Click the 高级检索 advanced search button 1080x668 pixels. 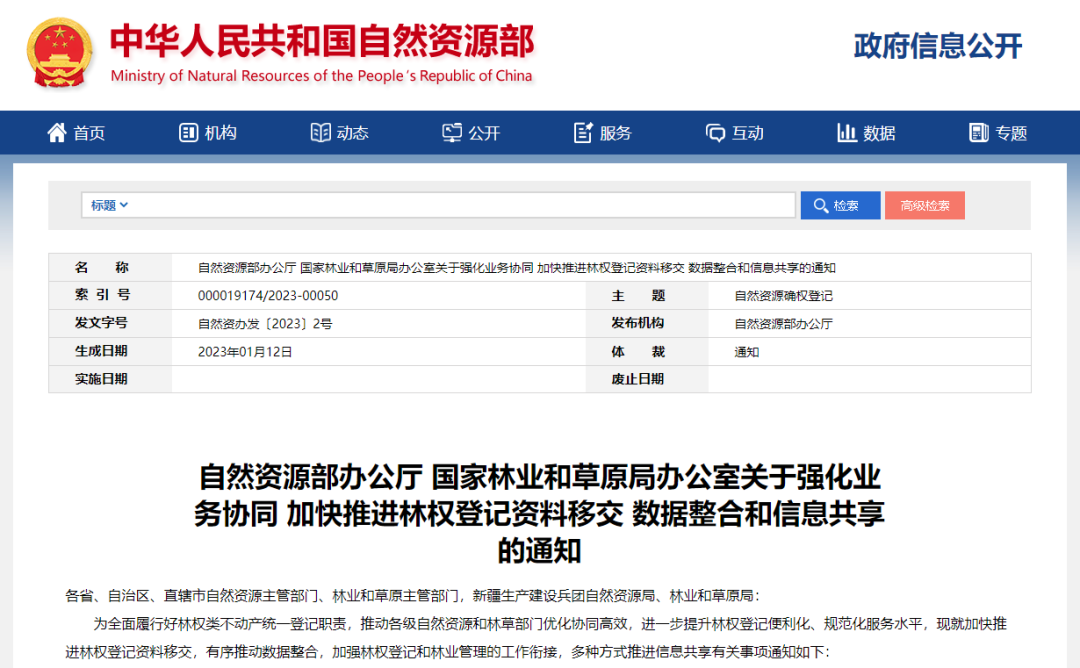[x=925, y=205]
